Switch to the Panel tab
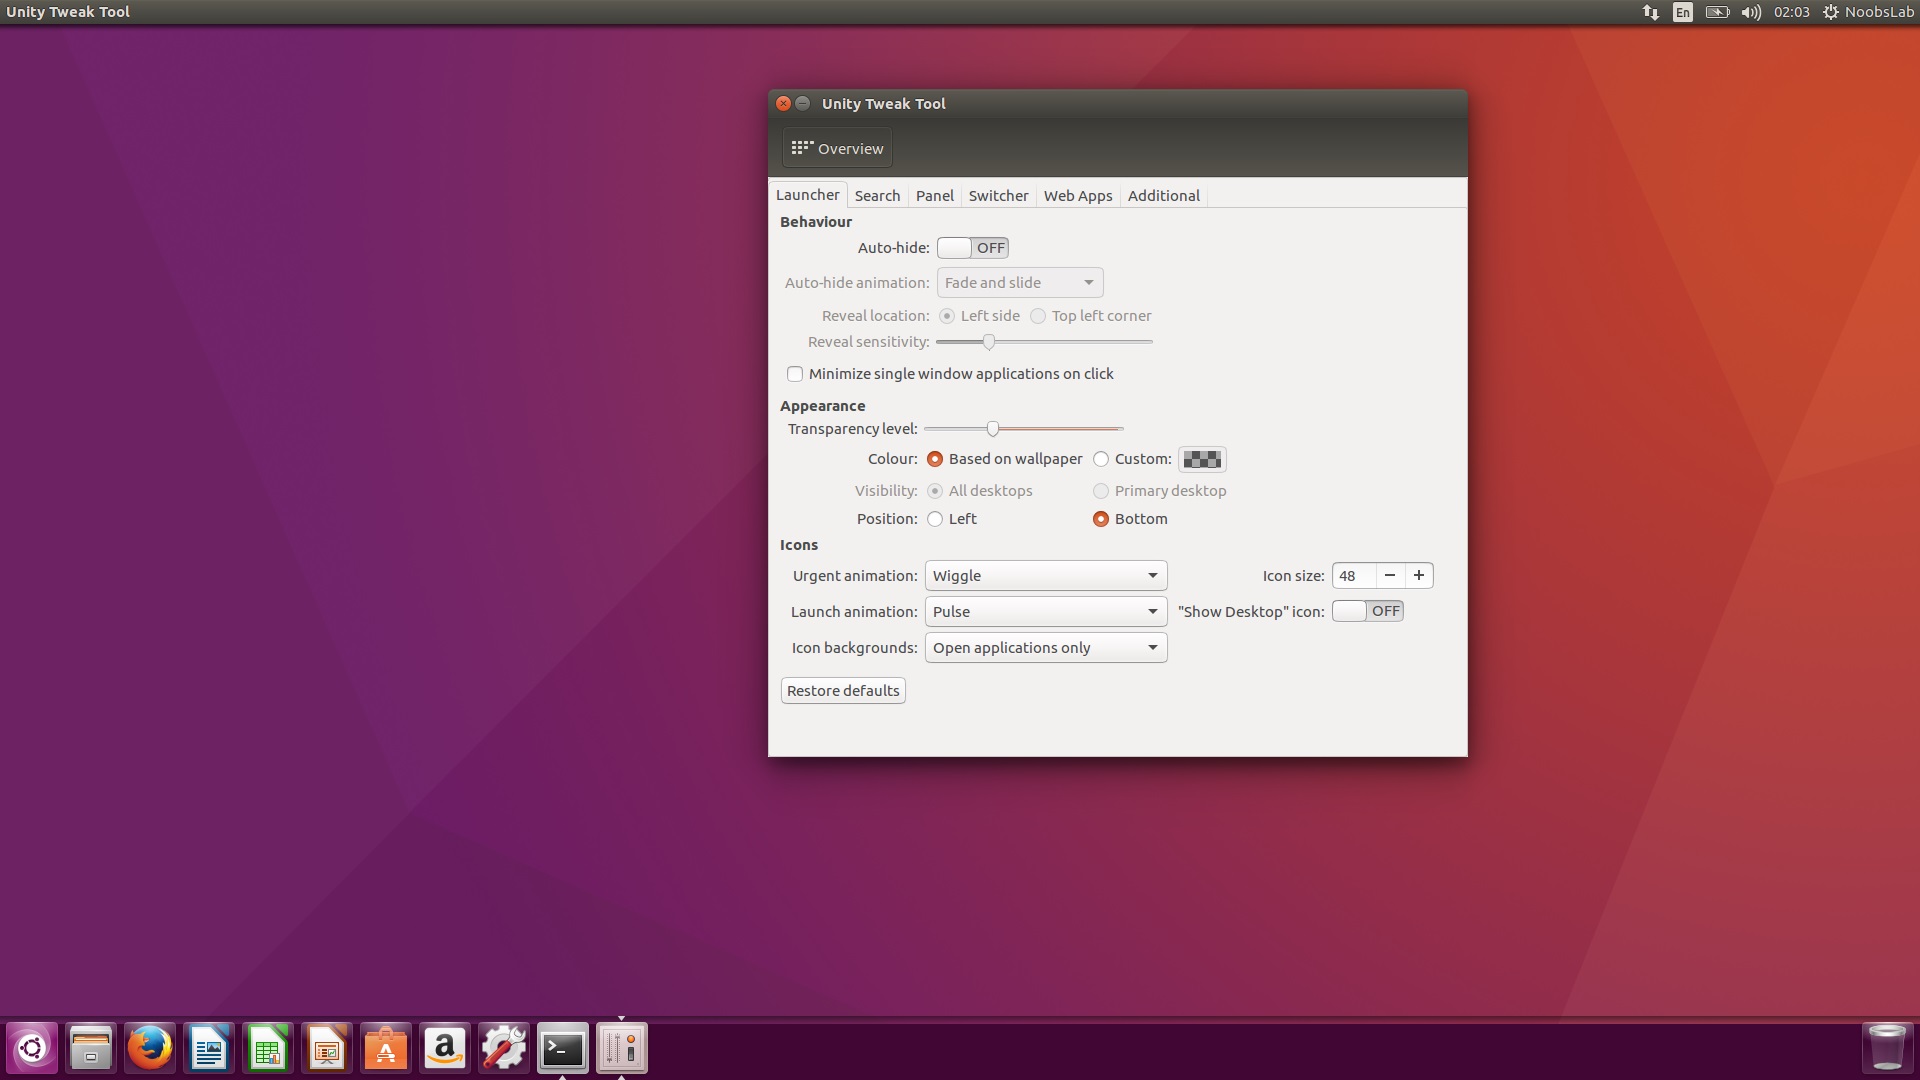1920x1080 pixels. point(935,196)
